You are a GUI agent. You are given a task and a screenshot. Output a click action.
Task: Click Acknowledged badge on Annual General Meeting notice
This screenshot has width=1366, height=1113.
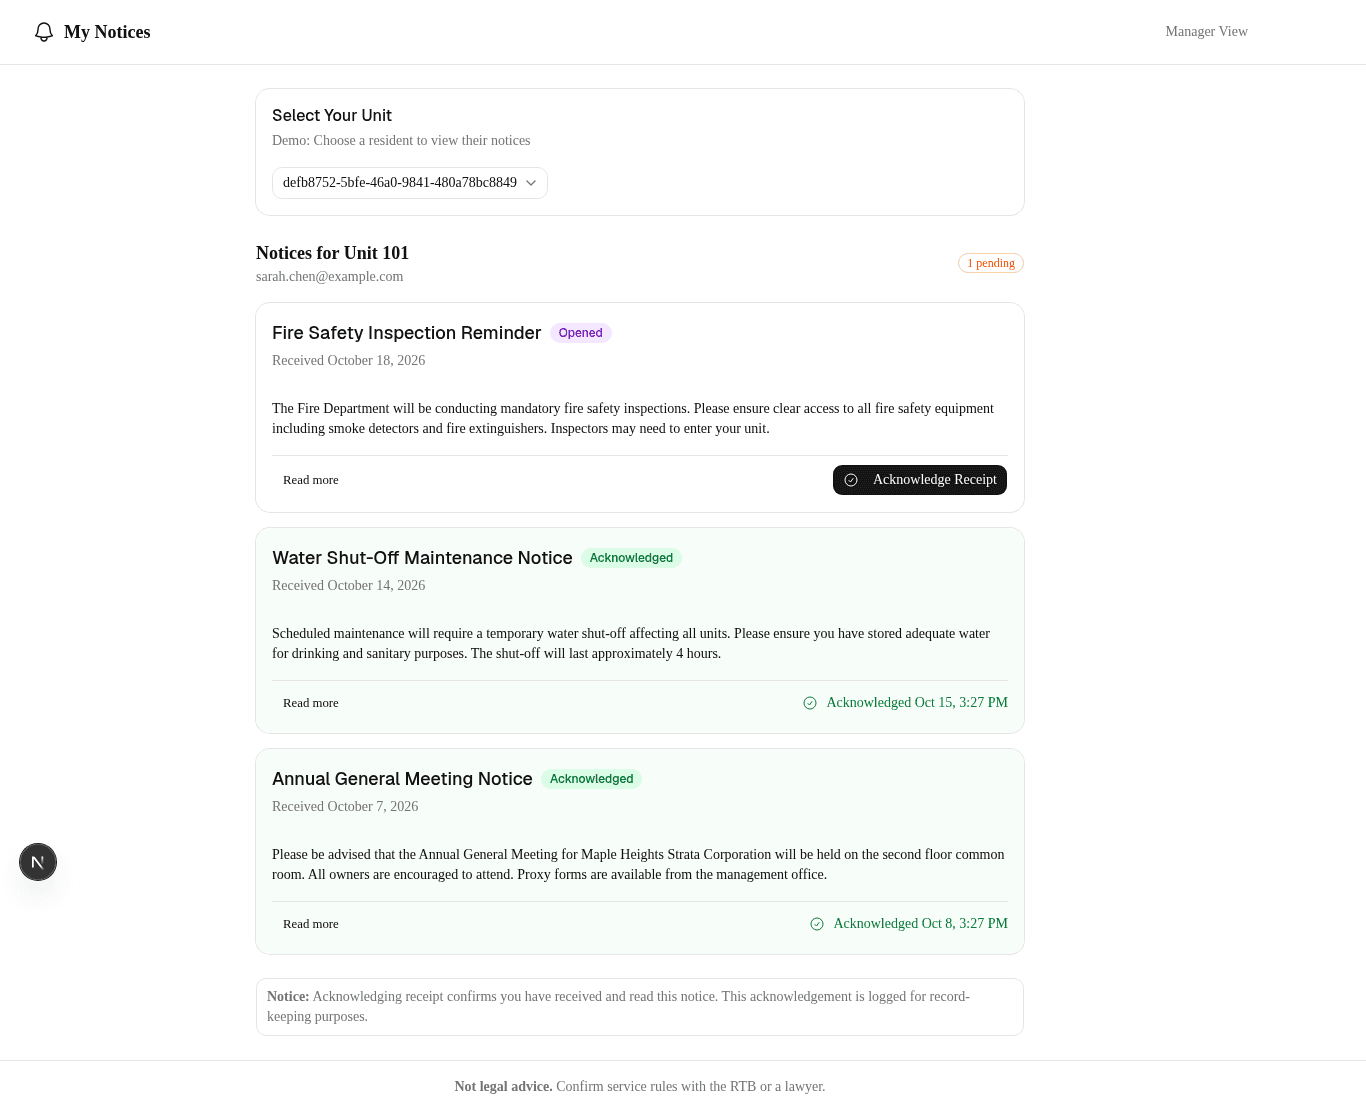coord(591,779)
